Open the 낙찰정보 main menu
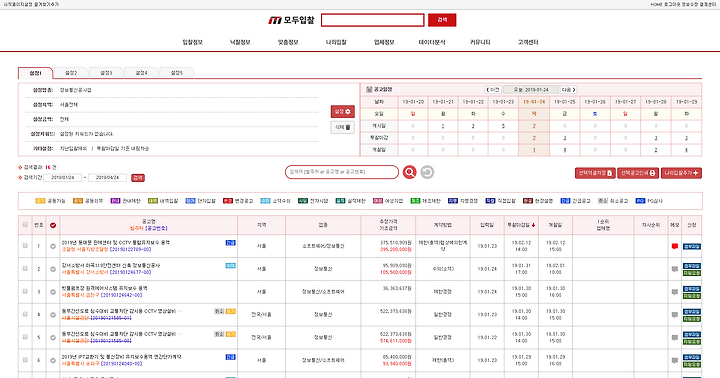Screen dimensions: 720x378 click(x=240, y=42)
